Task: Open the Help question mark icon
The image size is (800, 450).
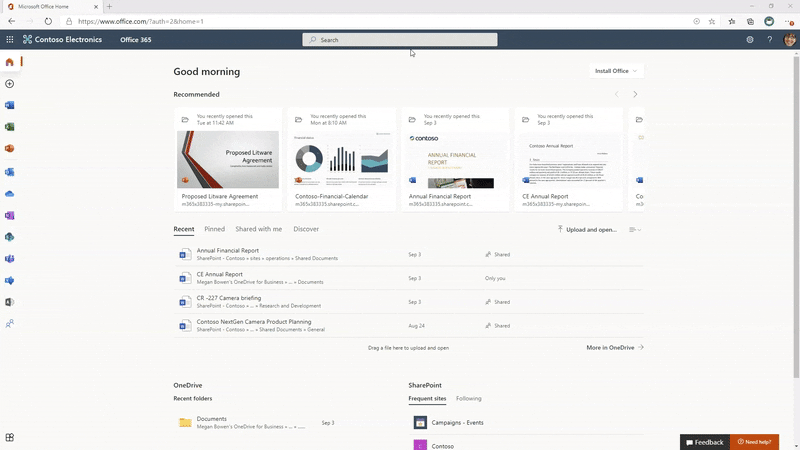Action: [x=769, y=39]
